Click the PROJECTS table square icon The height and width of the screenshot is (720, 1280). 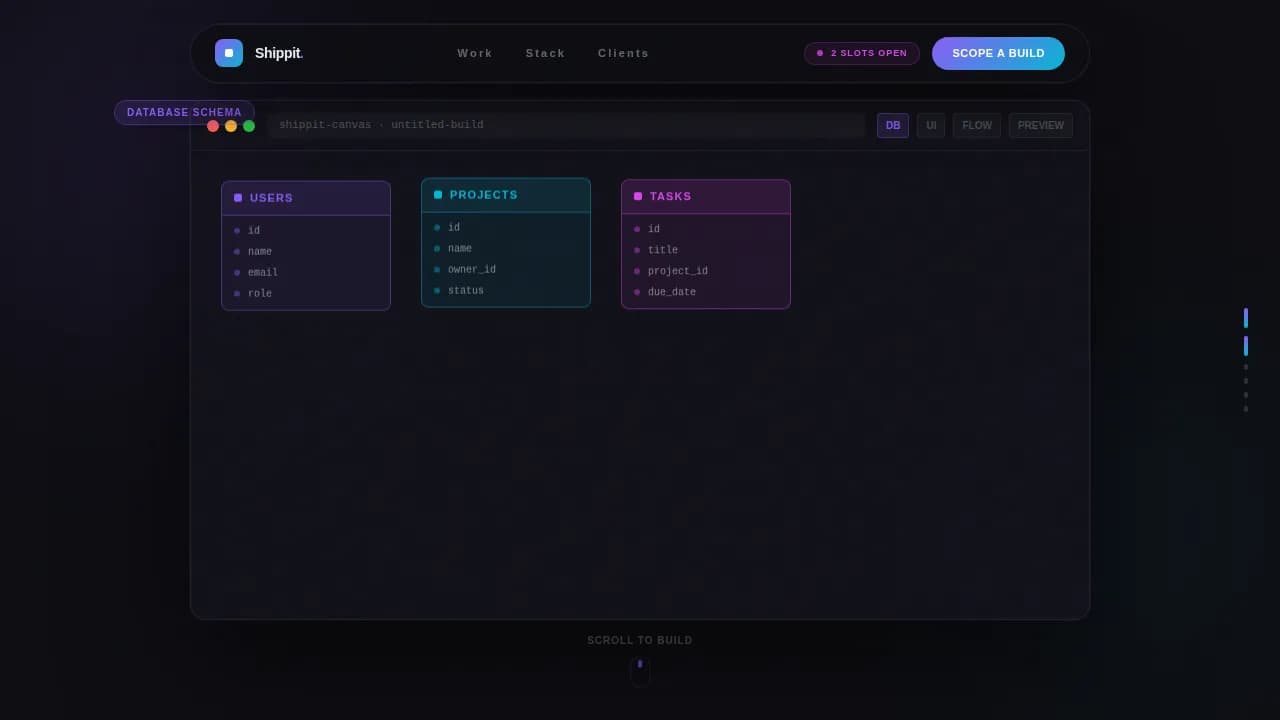[x=438, y=195]
